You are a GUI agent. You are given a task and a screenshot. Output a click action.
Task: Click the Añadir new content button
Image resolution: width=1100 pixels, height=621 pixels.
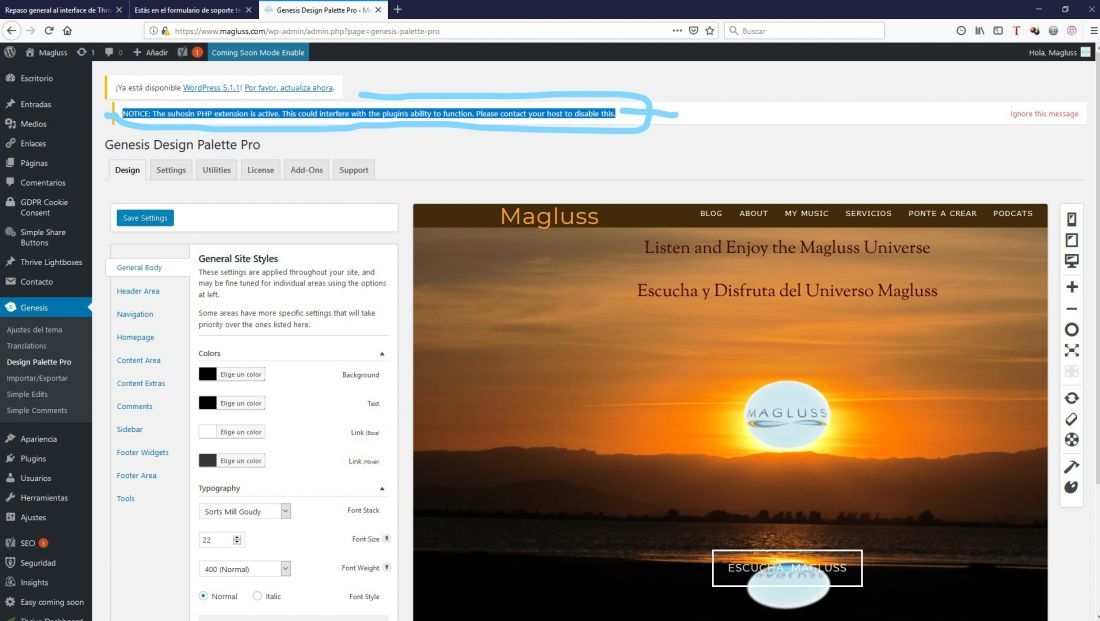pos(150,52)
